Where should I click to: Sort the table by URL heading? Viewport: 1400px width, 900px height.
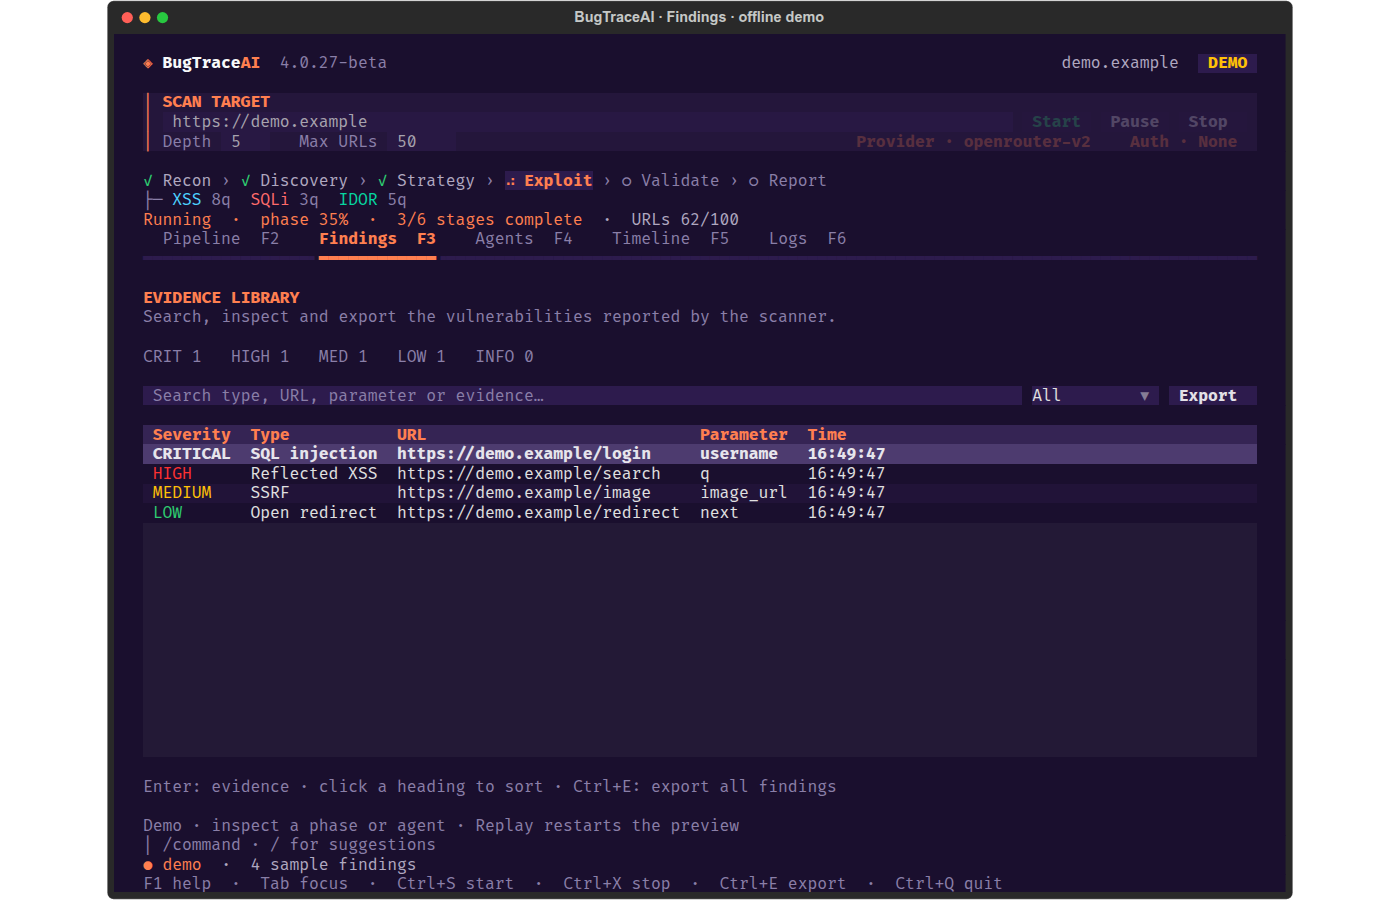pyautogui.click(x=411, y=435)
